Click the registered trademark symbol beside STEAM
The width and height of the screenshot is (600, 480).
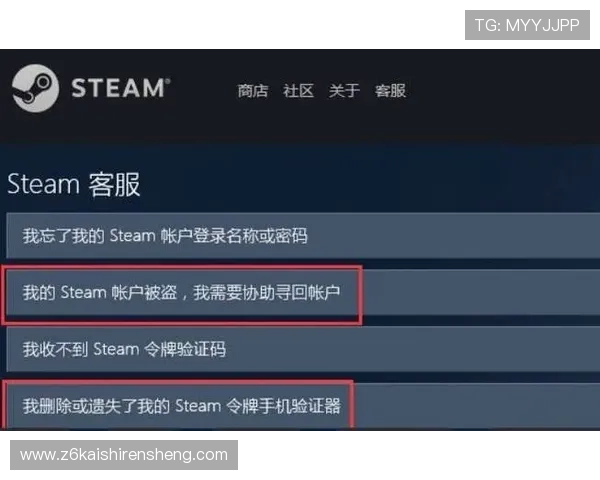pos(168,81)
